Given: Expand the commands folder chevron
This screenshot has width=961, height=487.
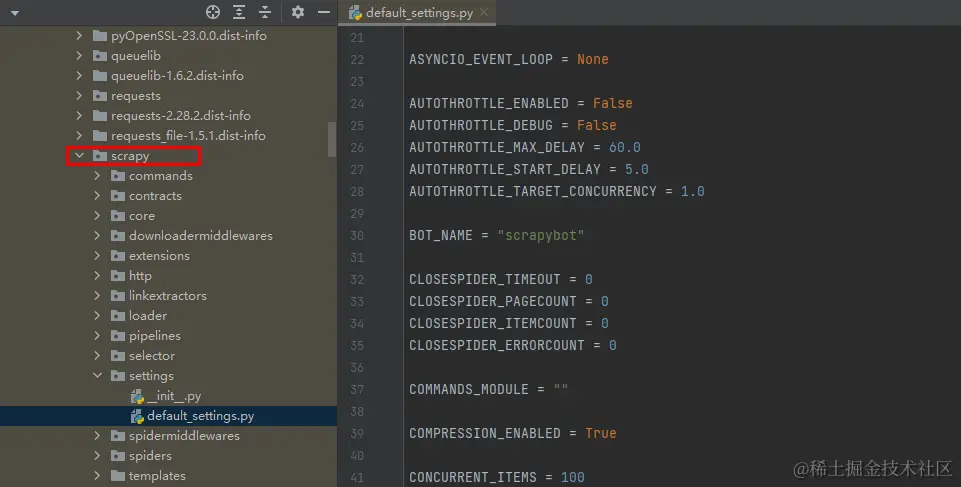Looking at the screenshot, I should pos(97,176).
